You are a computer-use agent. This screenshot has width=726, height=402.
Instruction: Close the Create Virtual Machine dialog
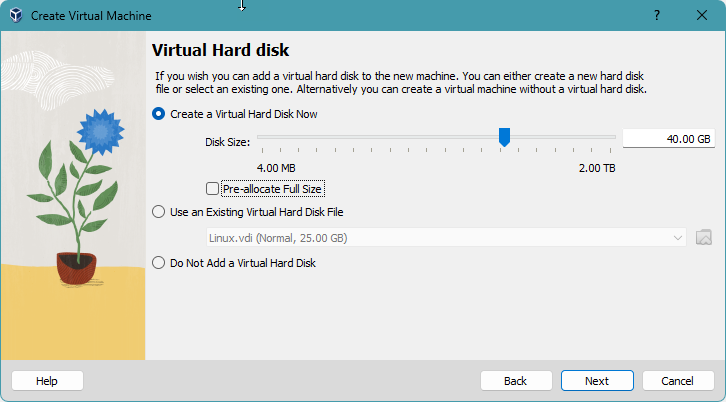pos(703,16)
